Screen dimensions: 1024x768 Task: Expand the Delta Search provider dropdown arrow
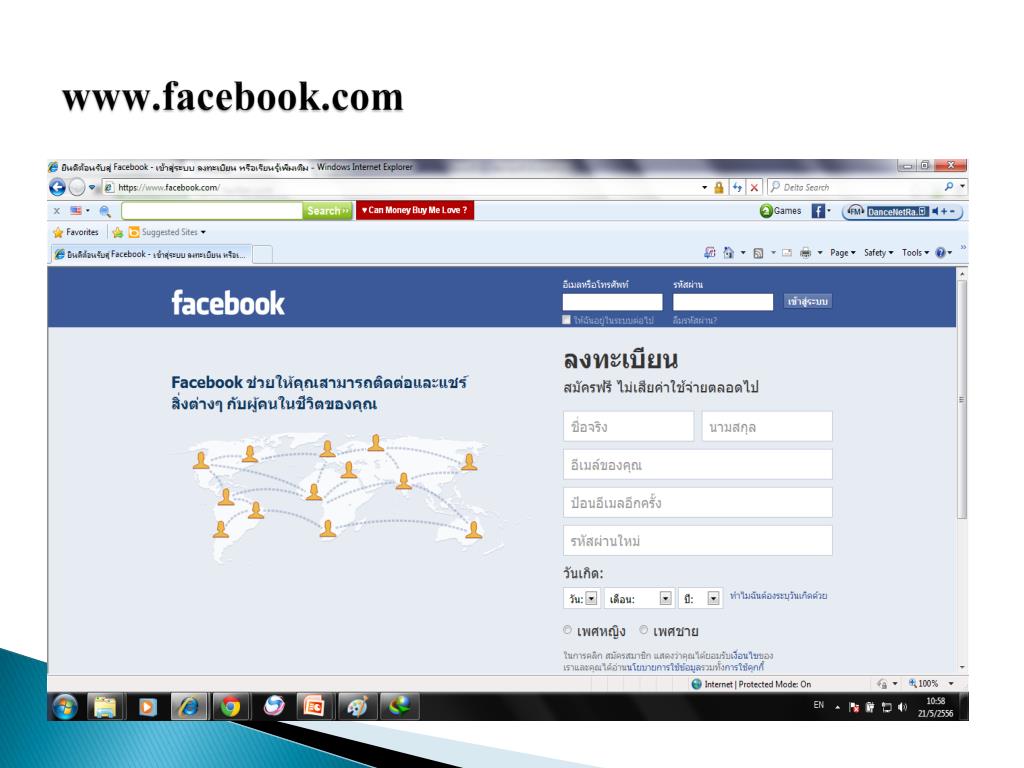tap(962, 187)
